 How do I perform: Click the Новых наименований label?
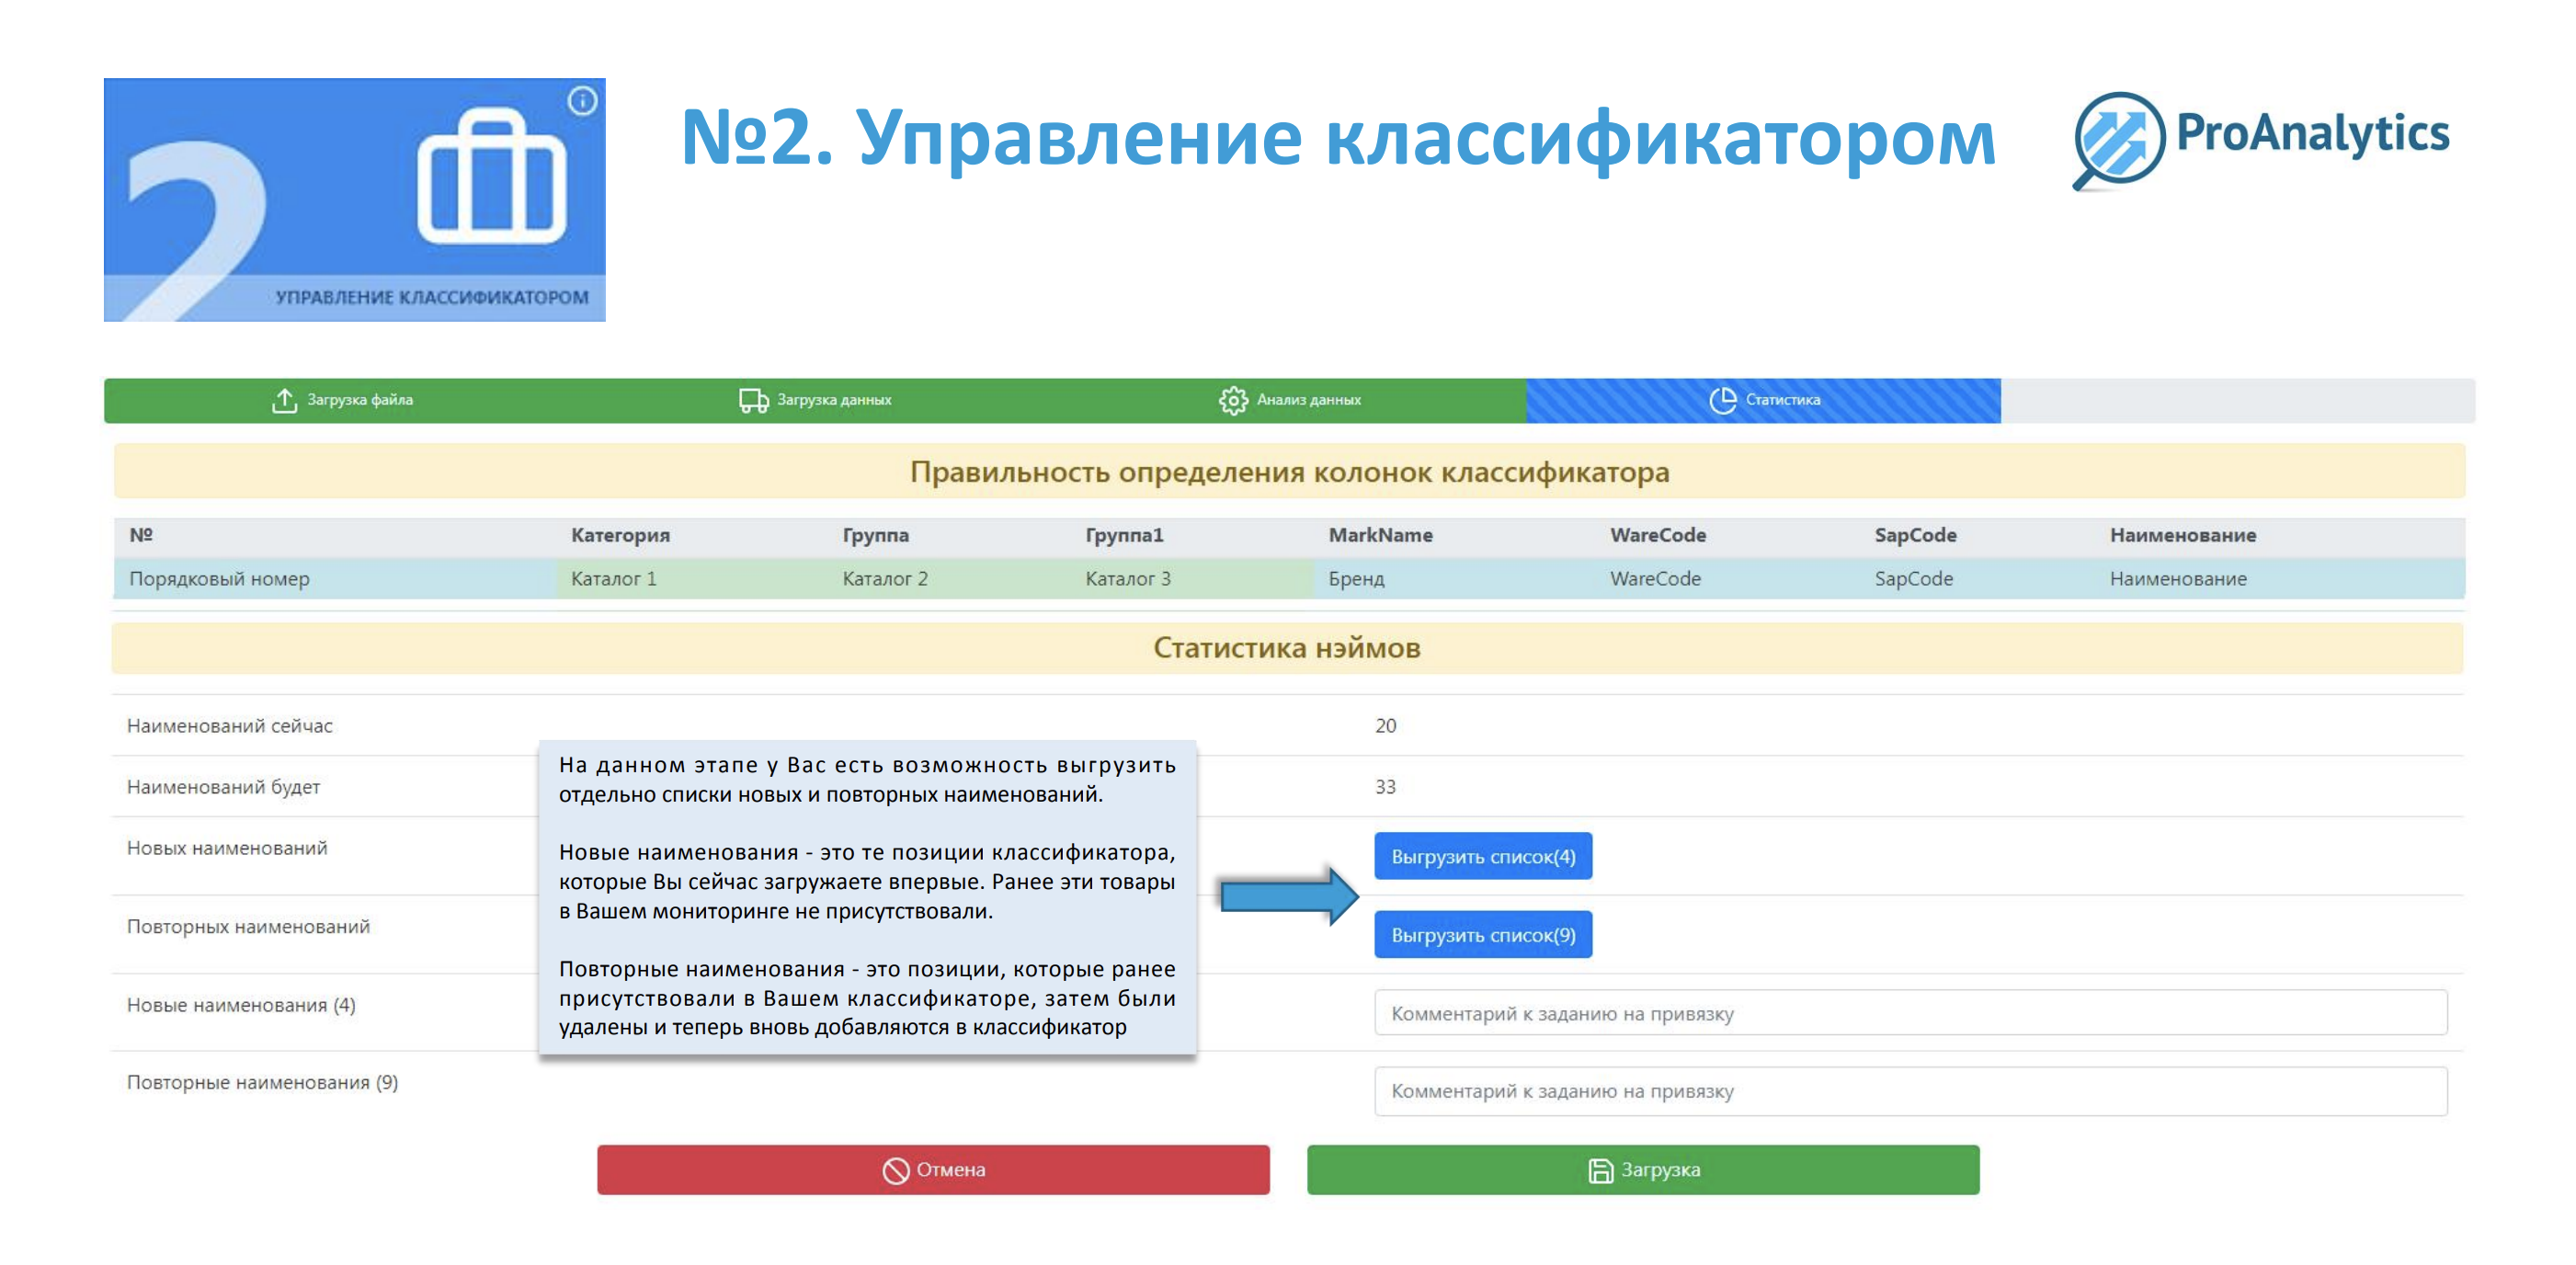[226, 848]
